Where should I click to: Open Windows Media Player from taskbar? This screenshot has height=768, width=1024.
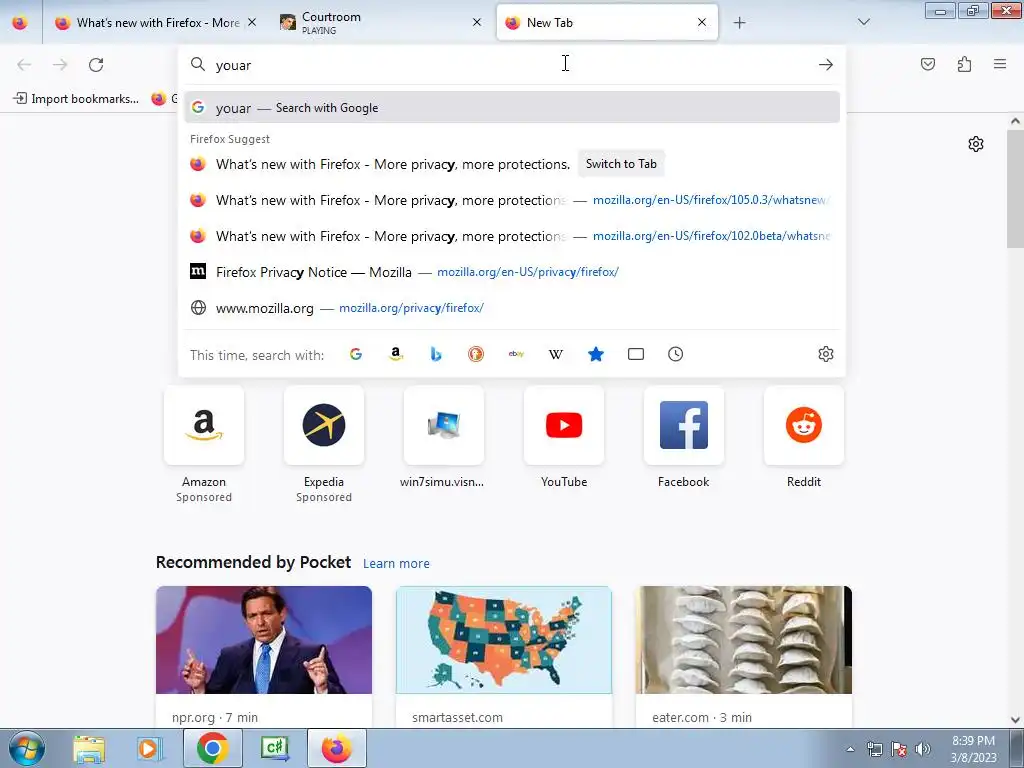[150, 748]
